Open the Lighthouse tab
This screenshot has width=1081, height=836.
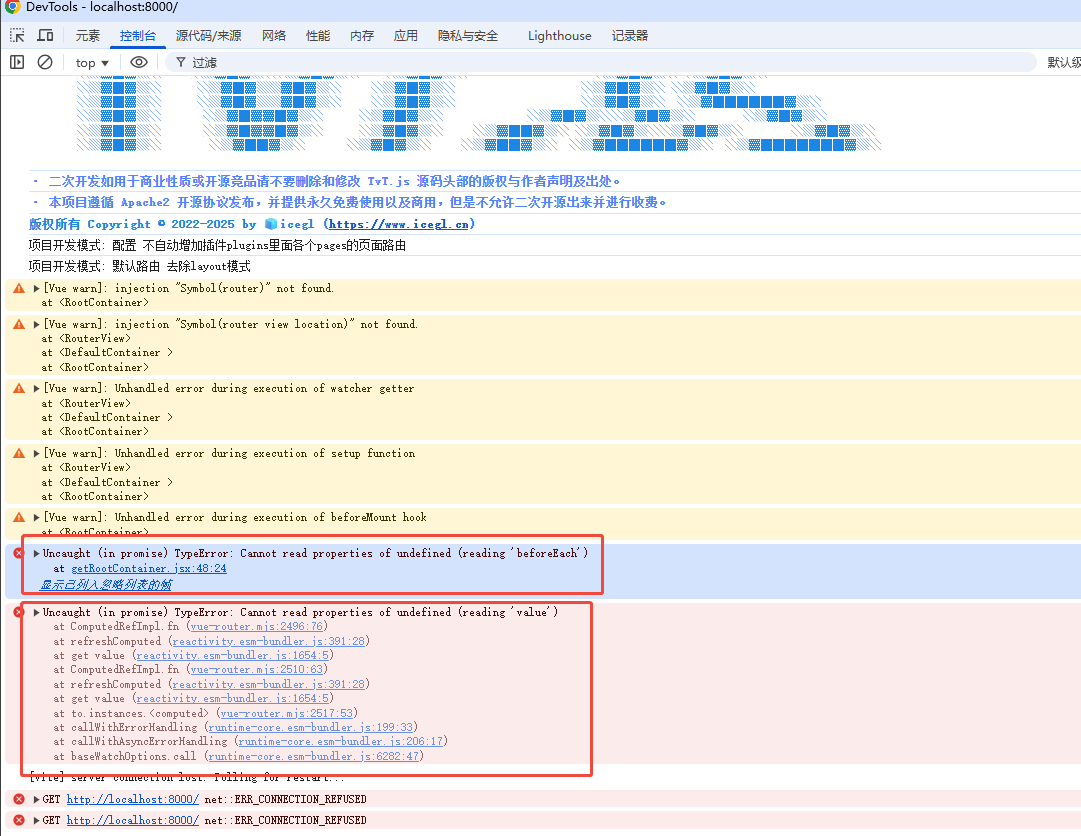tap(559, 36)
